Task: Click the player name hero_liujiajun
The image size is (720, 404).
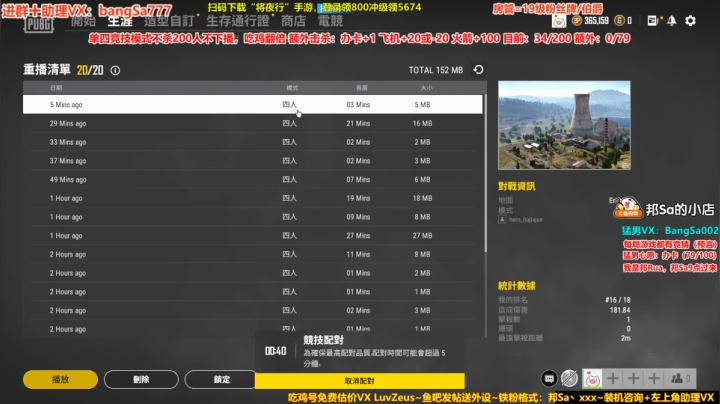Action: pos(526,220)
